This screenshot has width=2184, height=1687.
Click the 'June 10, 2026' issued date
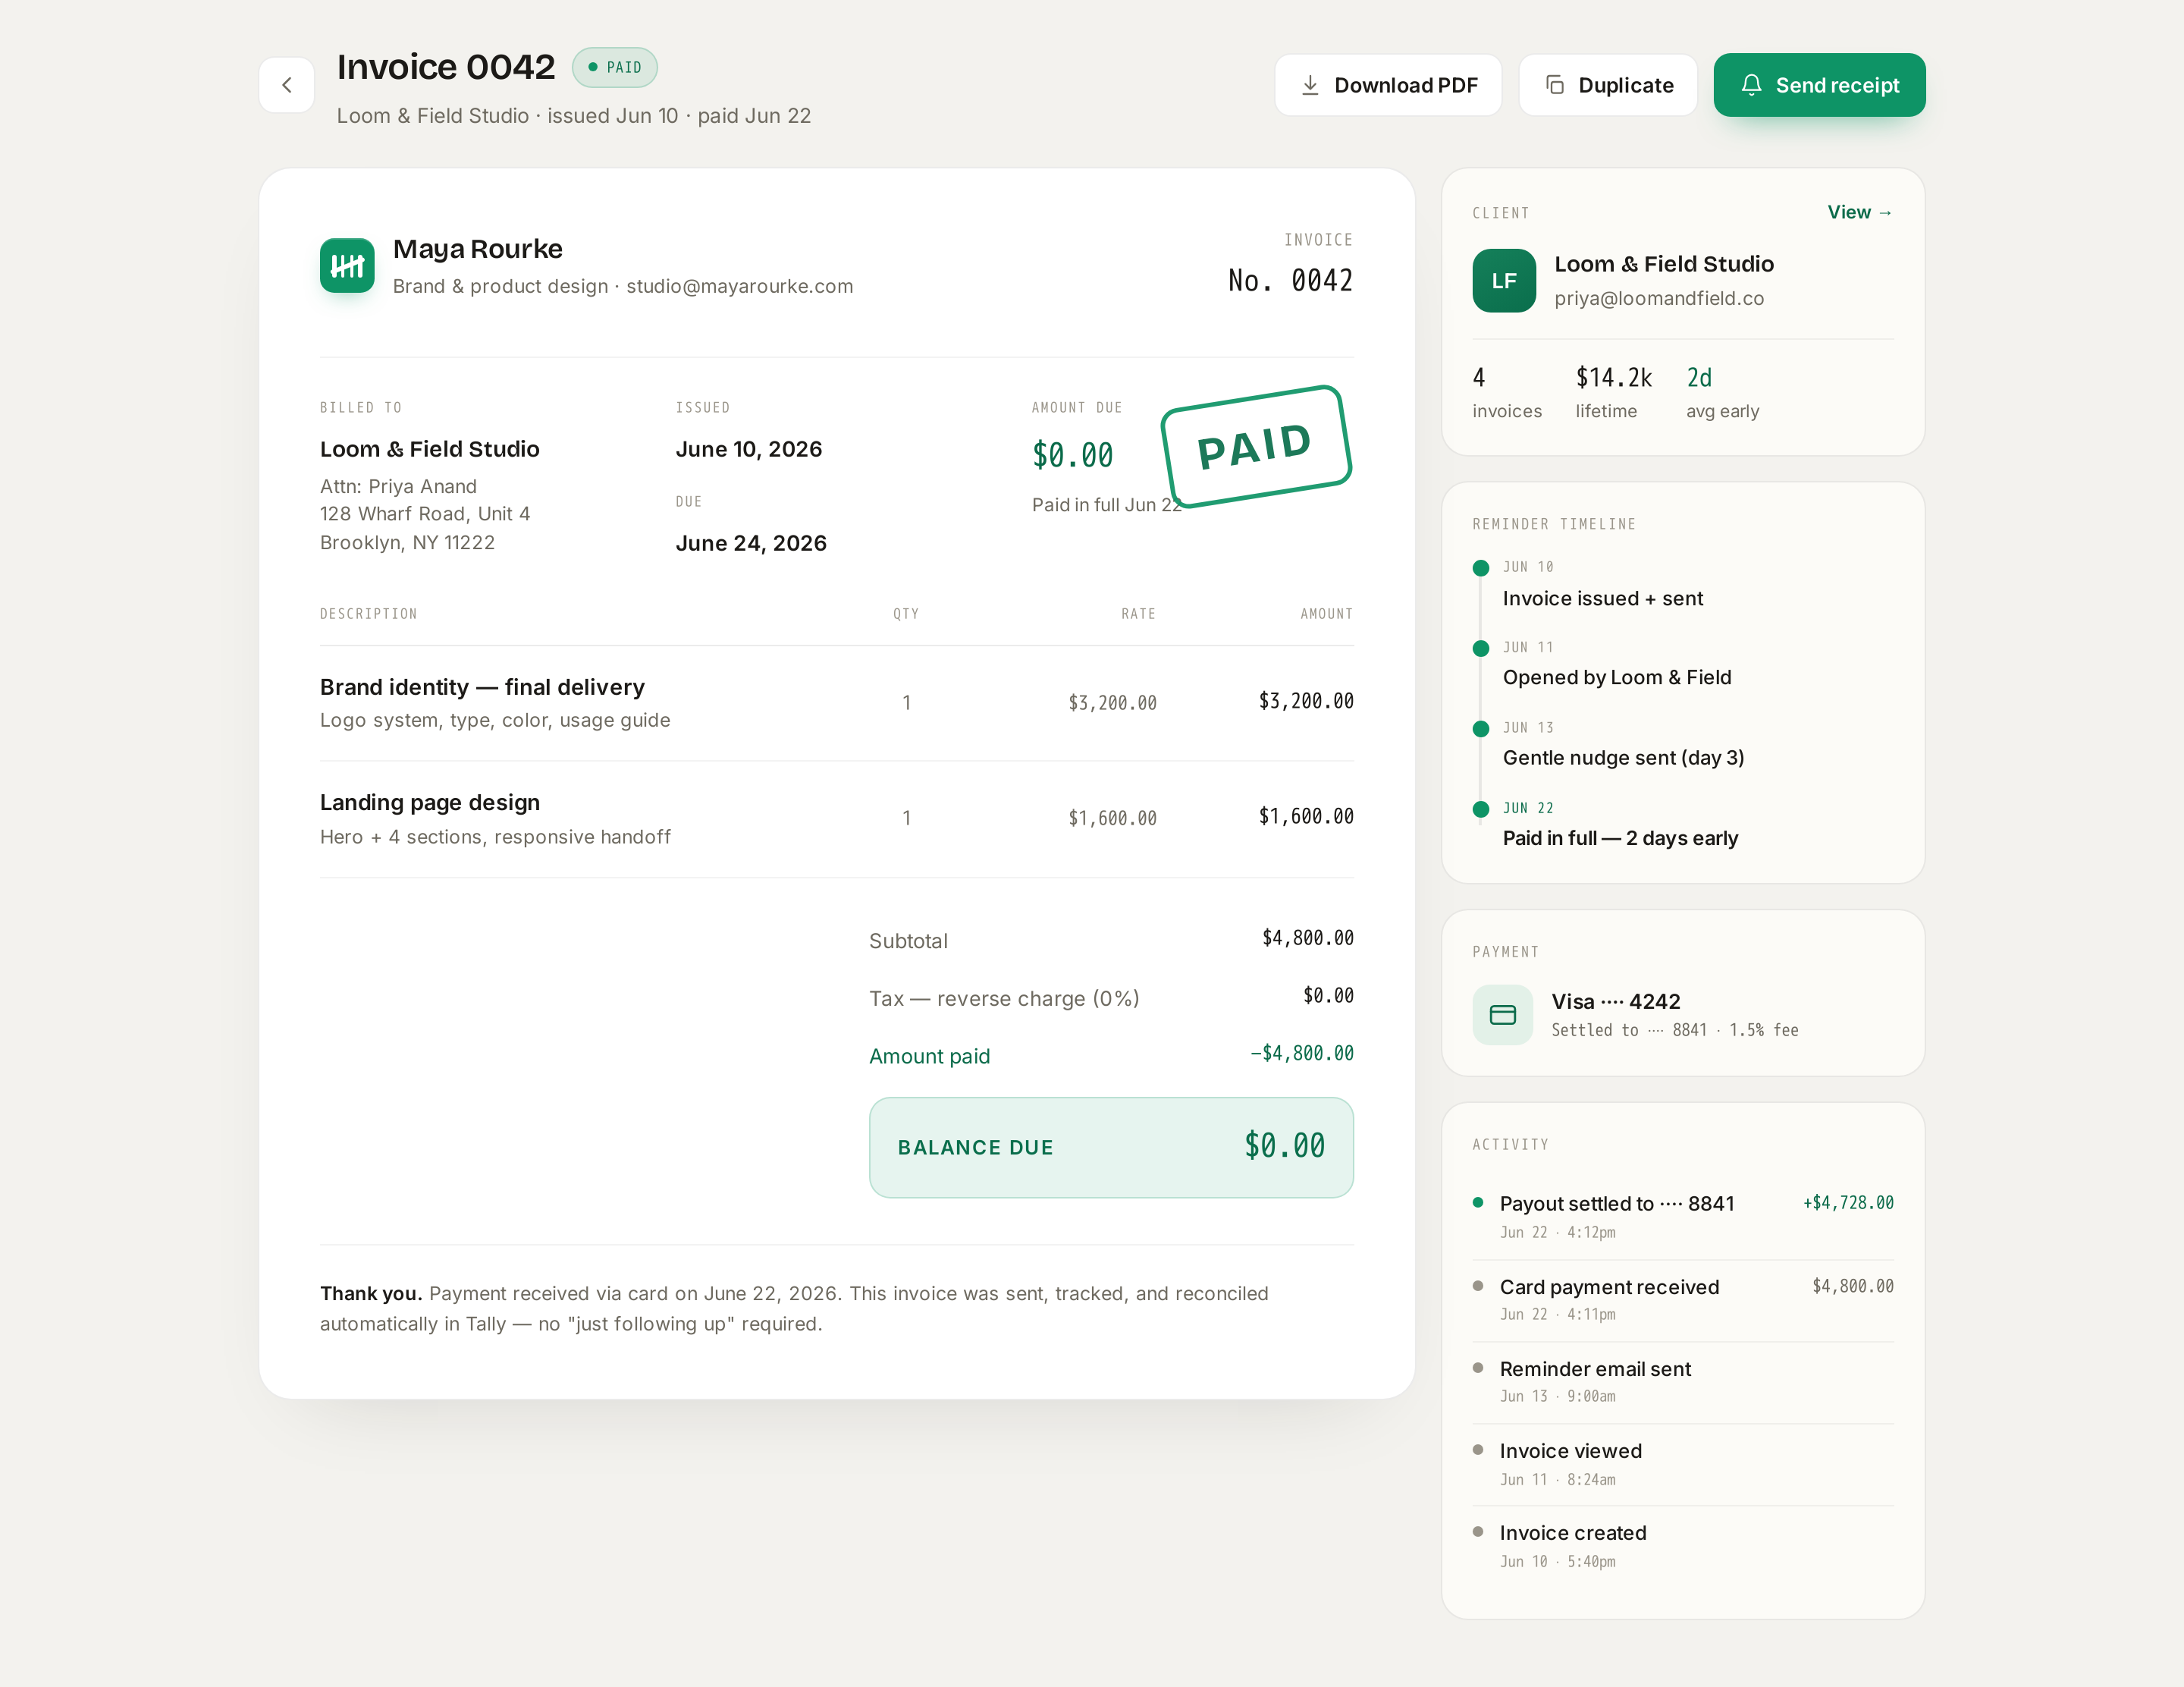pos(749,449)
